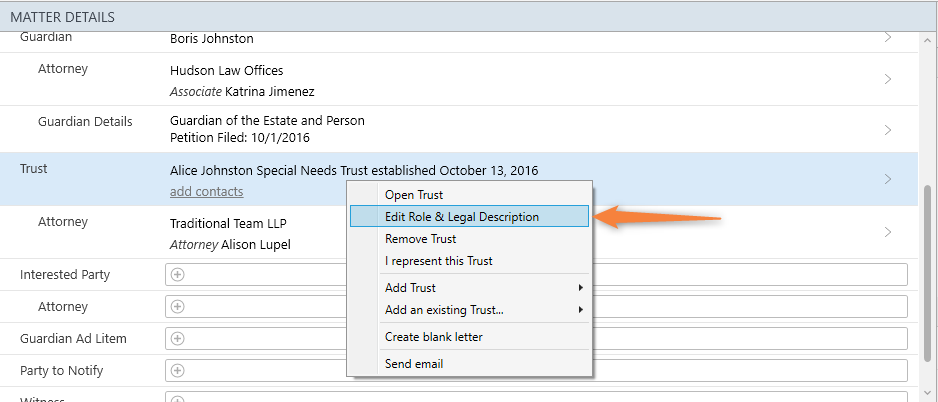938x402 pixels.
Task: Add an Interested Party with plus icon
Action: click(178, 275)
